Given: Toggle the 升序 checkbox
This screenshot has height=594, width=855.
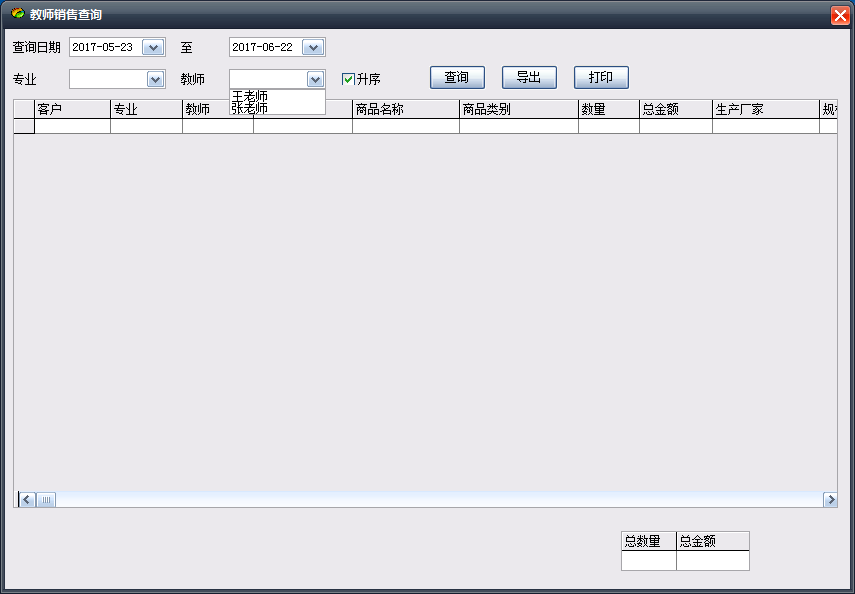Looking at the screenshot, I should (x=348, y=80).
